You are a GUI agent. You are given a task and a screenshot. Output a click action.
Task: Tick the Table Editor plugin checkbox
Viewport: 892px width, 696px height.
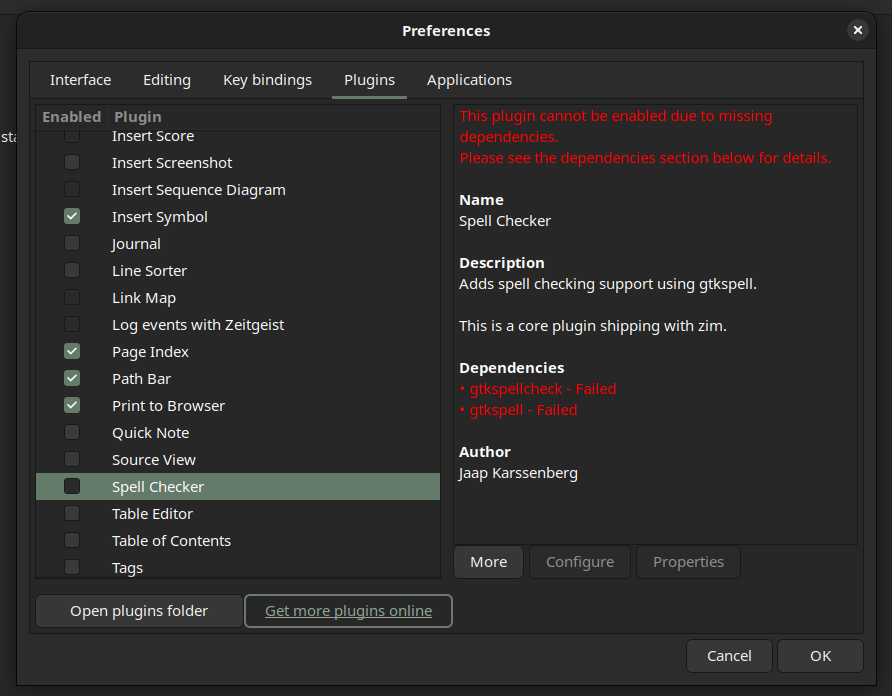click(72, 514)
